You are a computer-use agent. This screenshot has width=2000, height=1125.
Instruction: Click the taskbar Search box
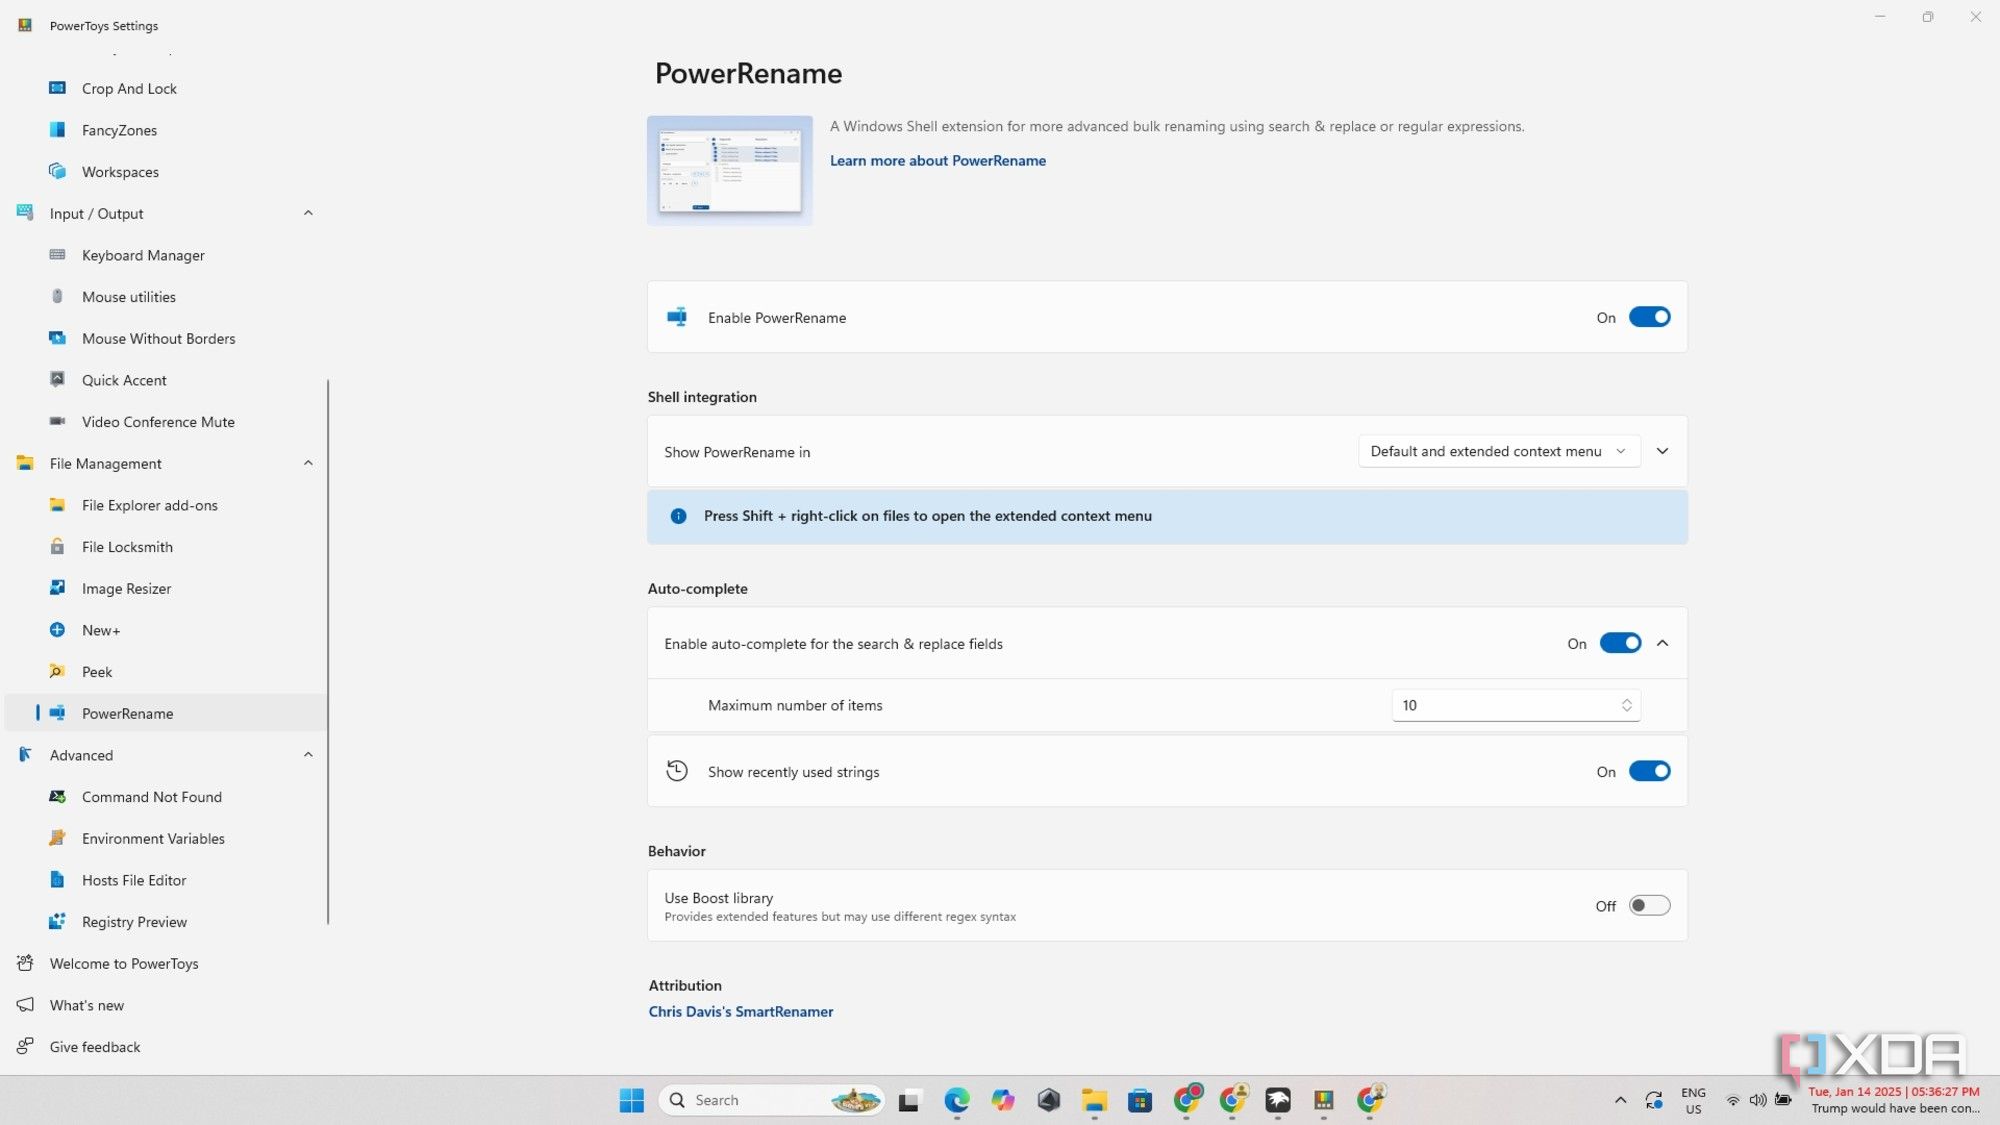click(771, 1100)
